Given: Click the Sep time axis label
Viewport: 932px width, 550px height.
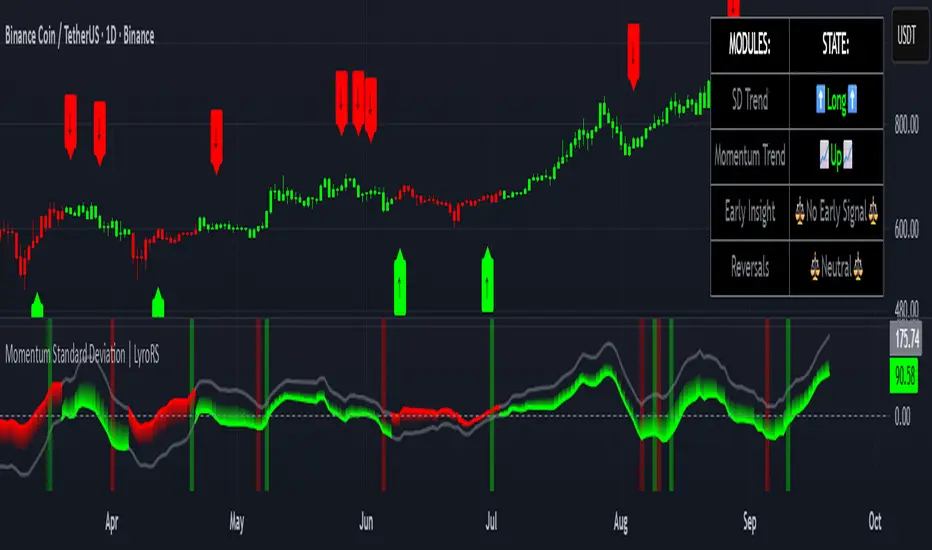Looking at the screenshot, I should coord(750,522).
